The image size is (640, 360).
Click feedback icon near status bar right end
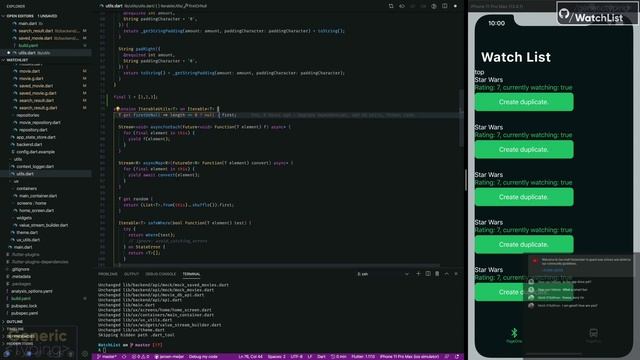[447, 357]
